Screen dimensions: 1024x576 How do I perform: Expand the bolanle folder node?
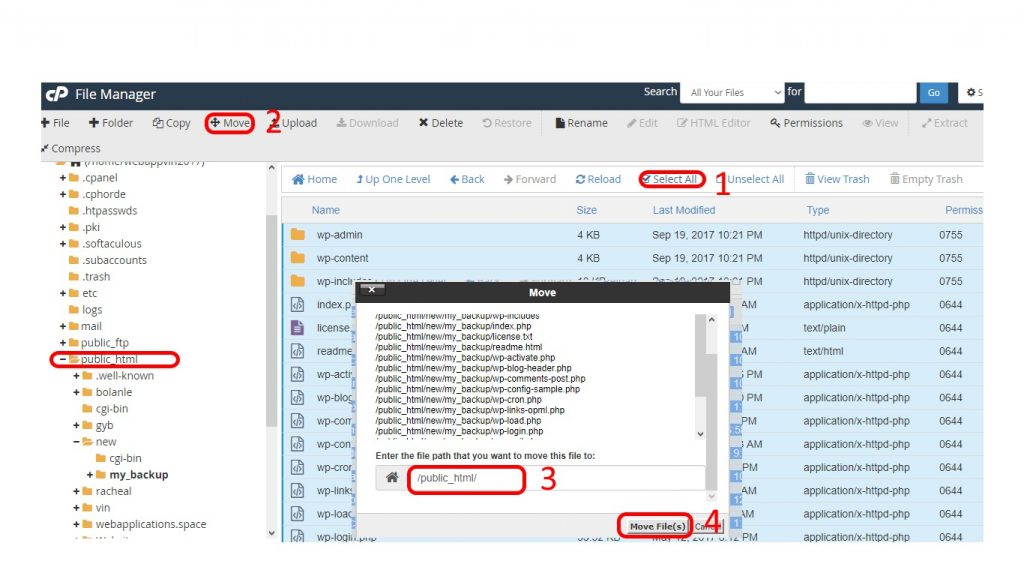tap(76, 392)
